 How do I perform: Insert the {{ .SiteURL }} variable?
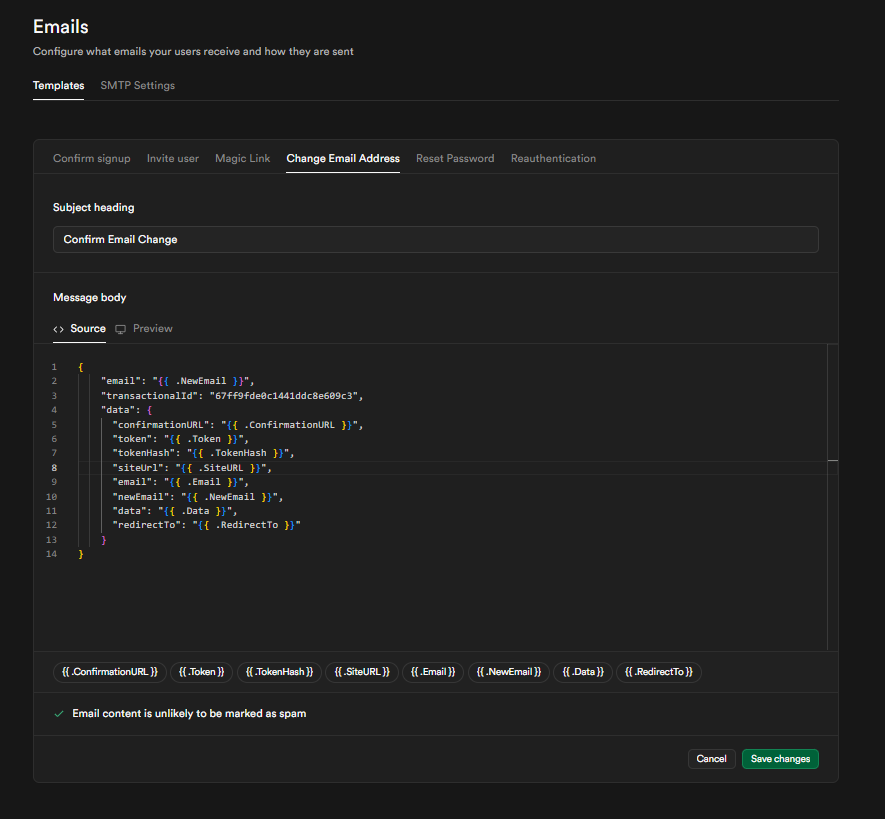tap(361, 672)
